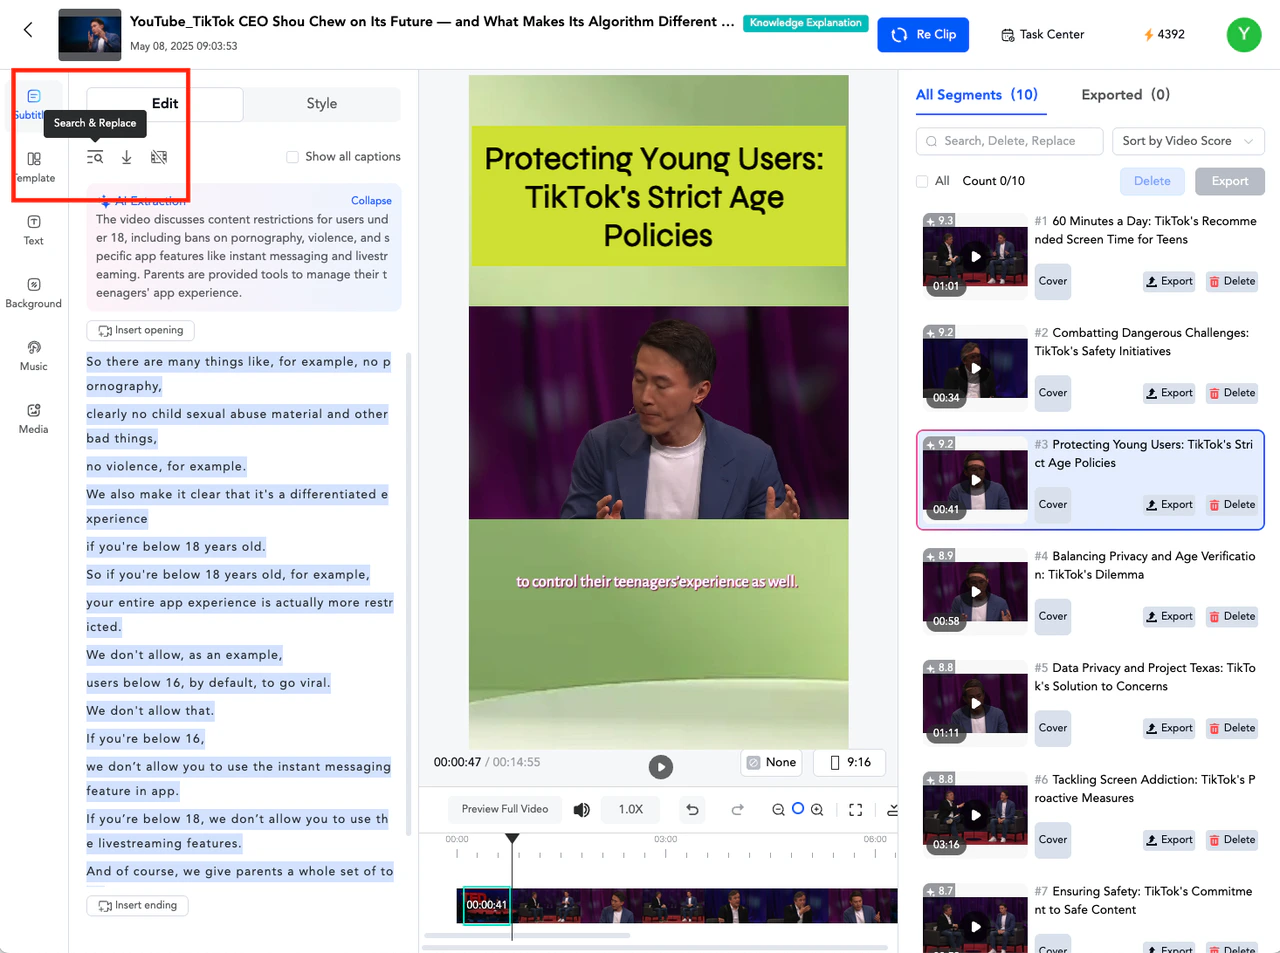This screenshot has height=953, width=1280.
Task: Select caption line "If you're below 16,"
Action: coord(145,739)
